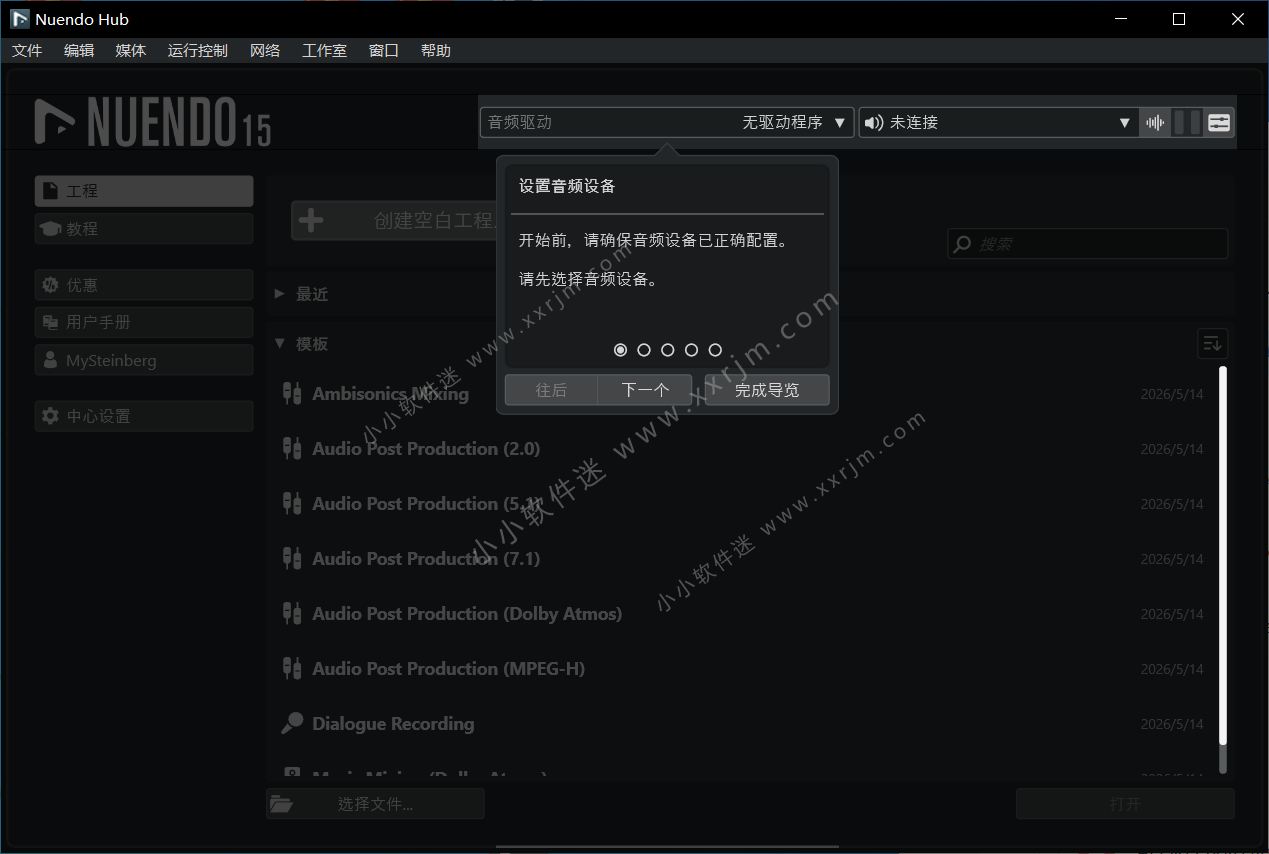Open 中心设置 (Hub Settings) gear item
This screenshot has width=1269, height=854.
[x=144, y=416]
